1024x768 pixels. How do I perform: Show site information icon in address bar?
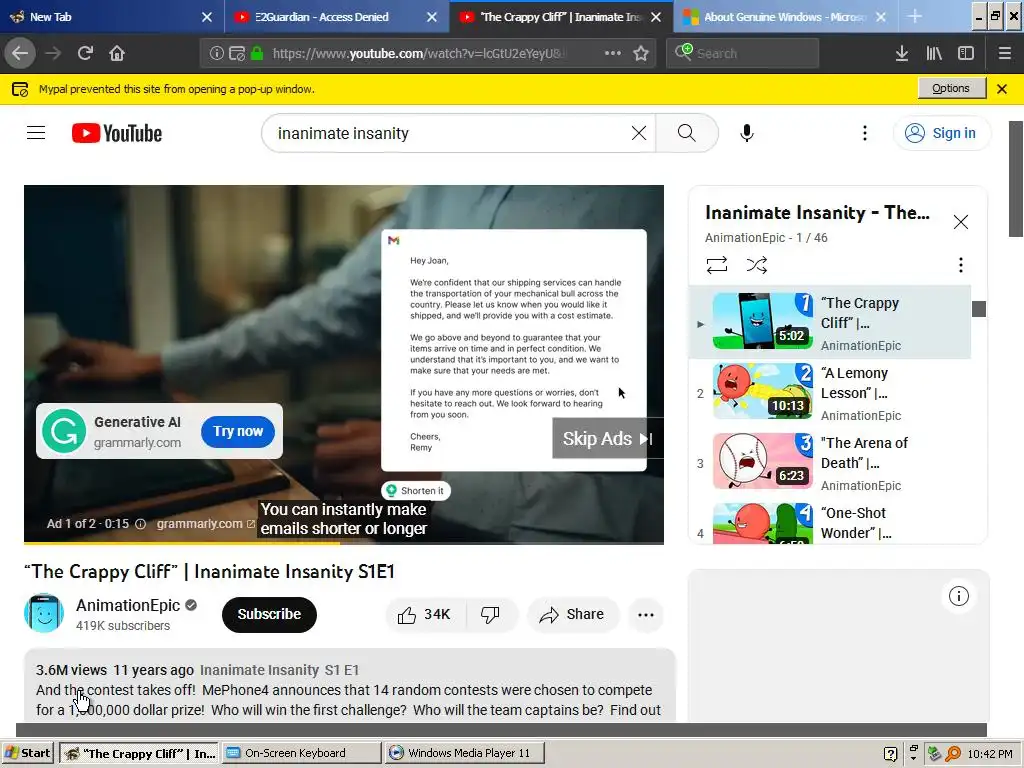[x=216, y=54]
